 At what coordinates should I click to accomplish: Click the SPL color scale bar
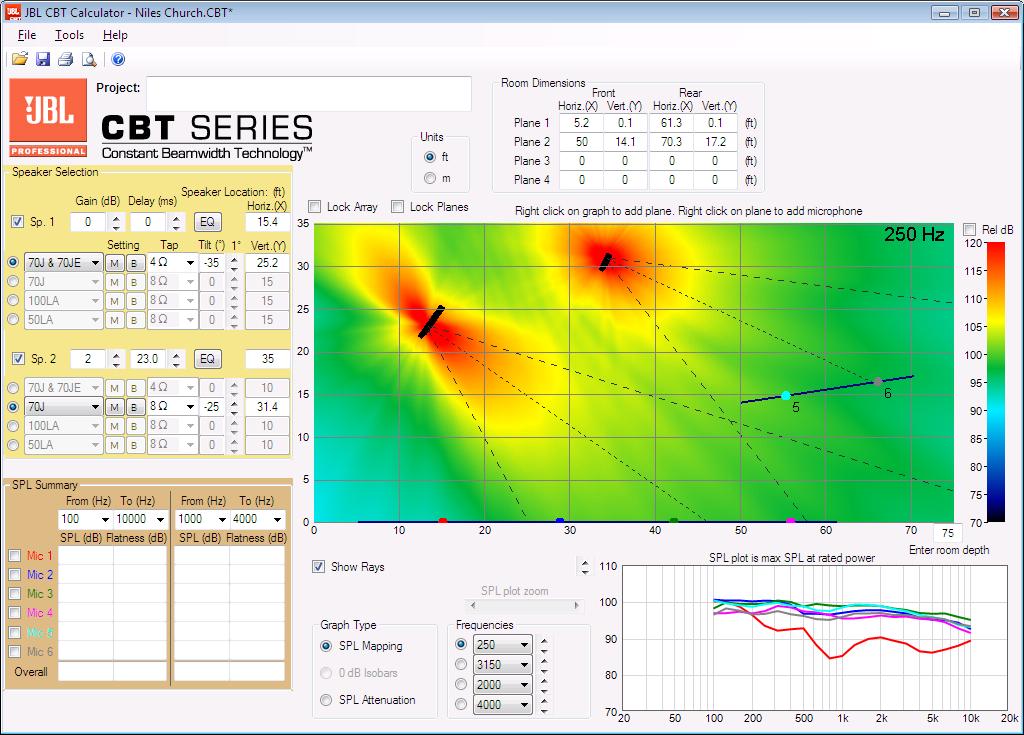pos(995,382)
